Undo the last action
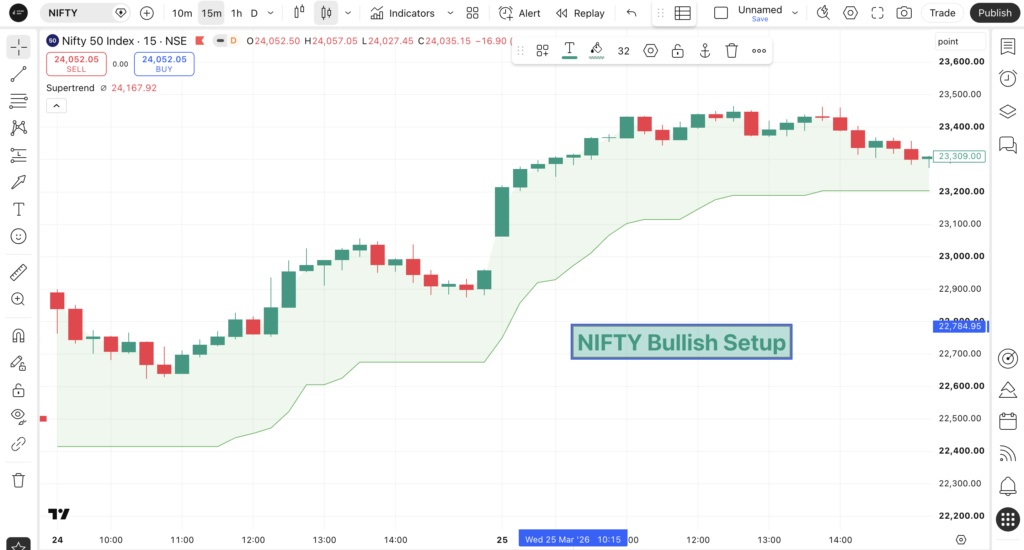Viewport: 1024px width, 550px height. click(631, 13)
